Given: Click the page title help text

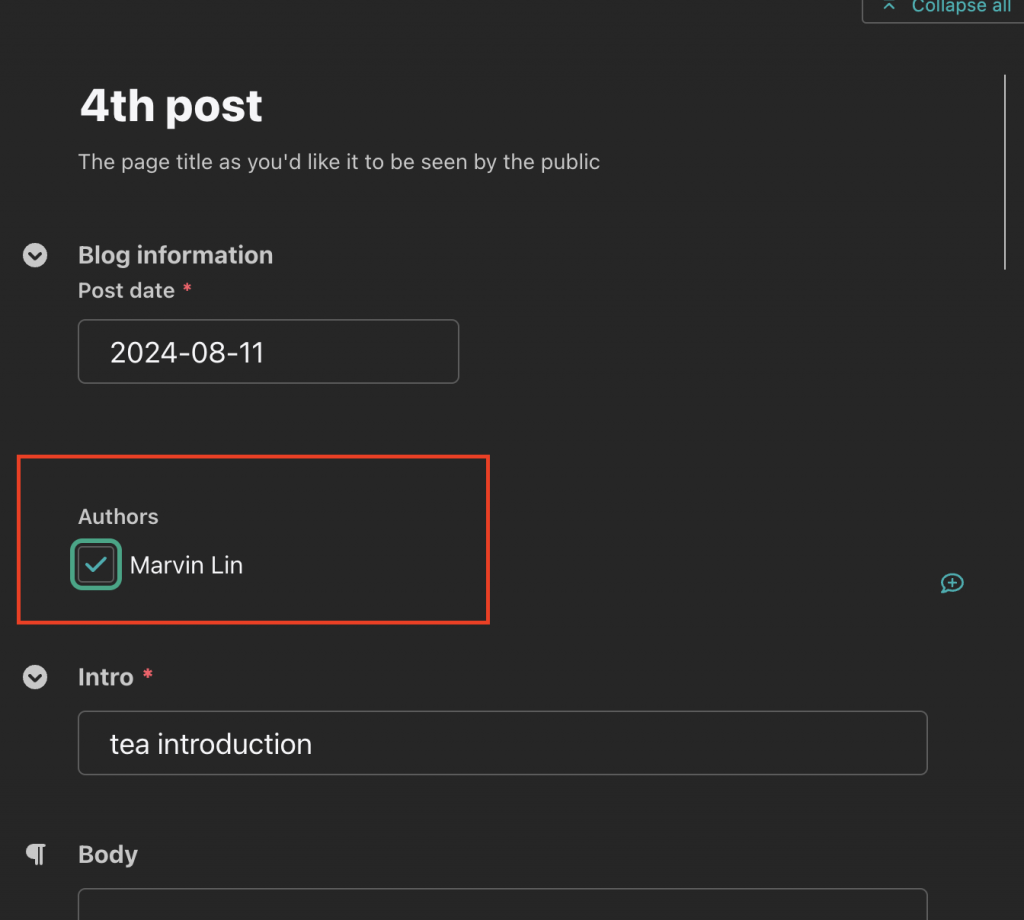Looking at the screenshot, I should pyautogui.click(x=339, y=162).
